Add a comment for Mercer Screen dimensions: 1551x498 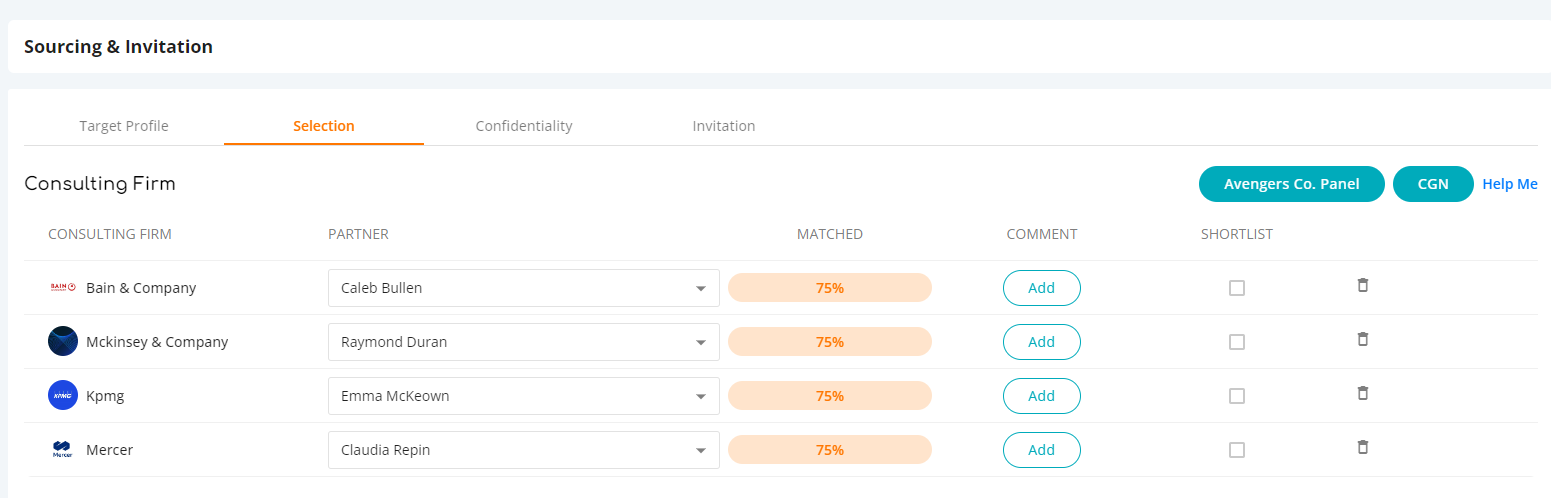point(1042,450)
